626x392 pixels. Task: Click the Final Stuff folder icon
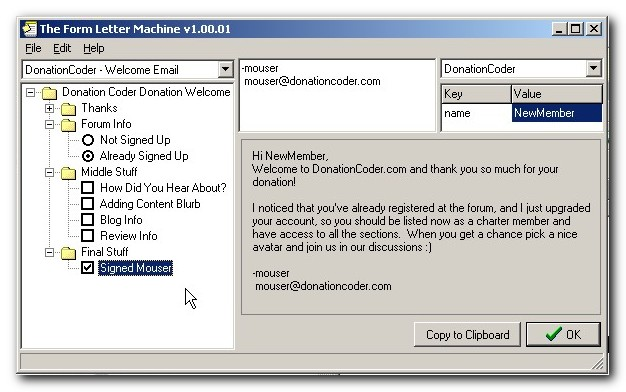(x=69, y=252)
